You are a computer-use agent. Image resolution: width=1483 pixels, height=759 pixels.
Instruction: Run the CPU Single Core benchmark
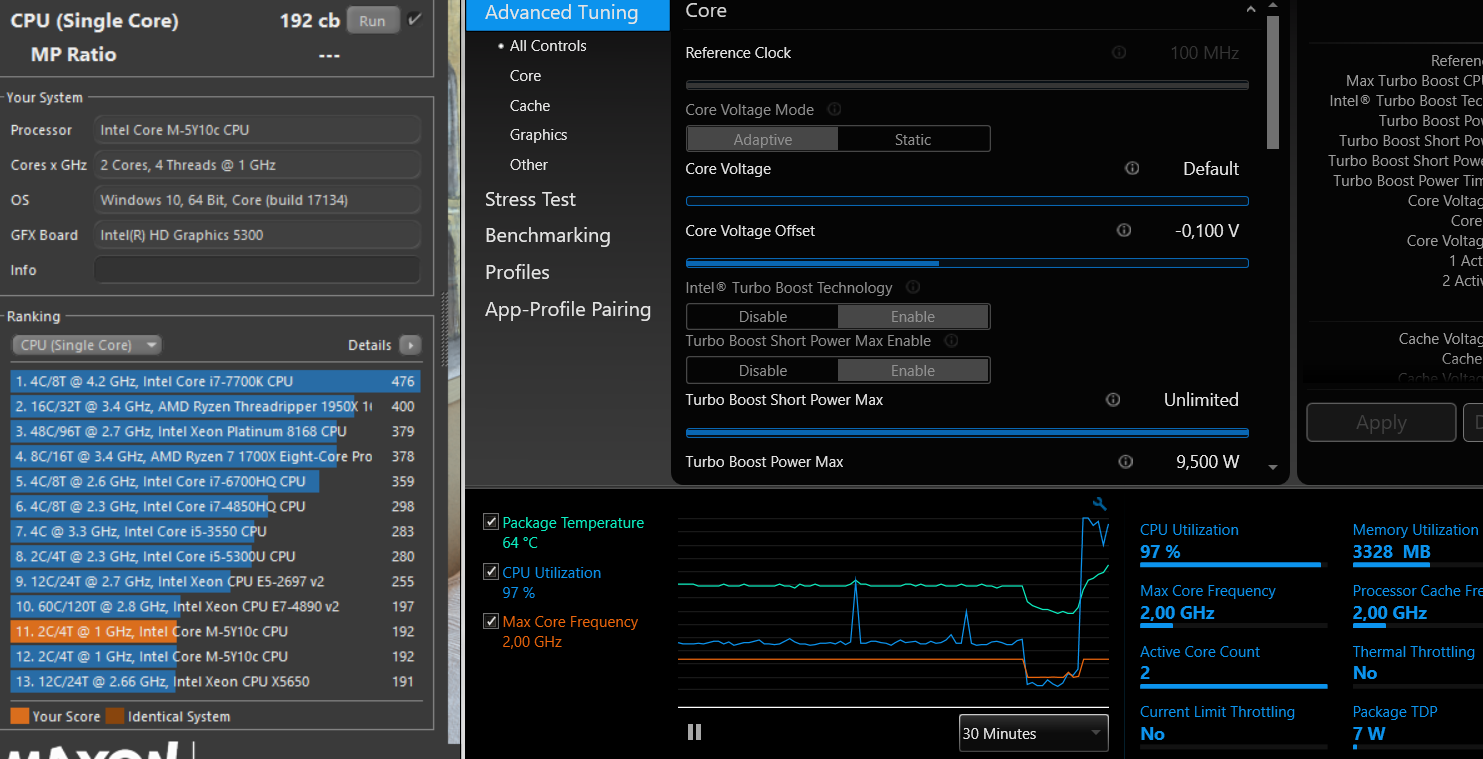372,20
